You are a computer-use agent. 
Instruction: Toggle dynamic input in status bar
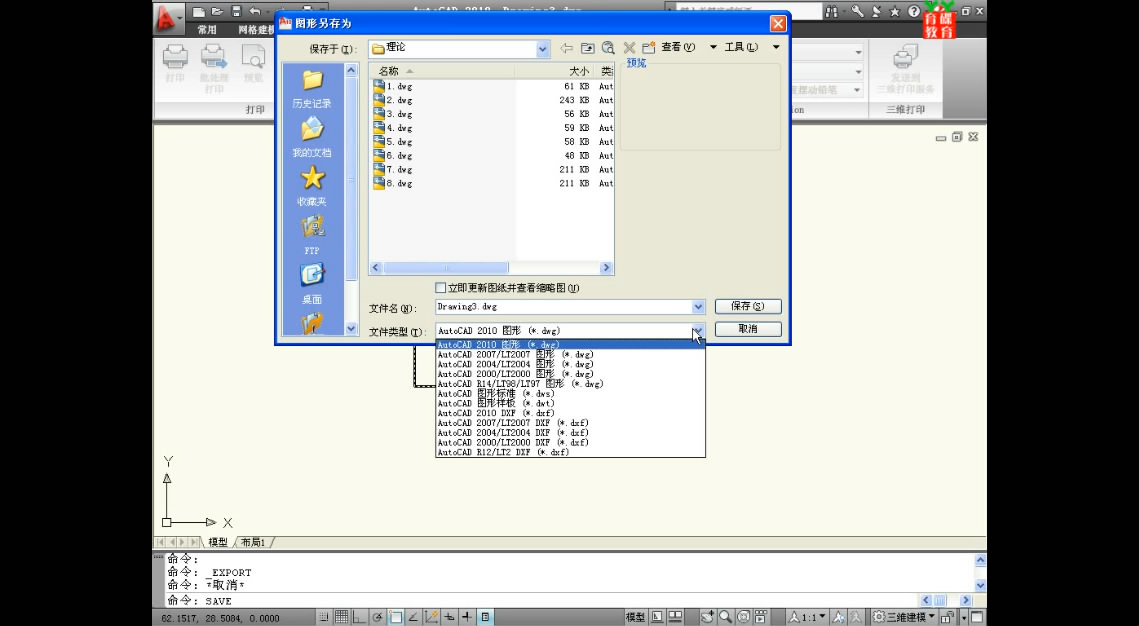(x=449, y=617)
